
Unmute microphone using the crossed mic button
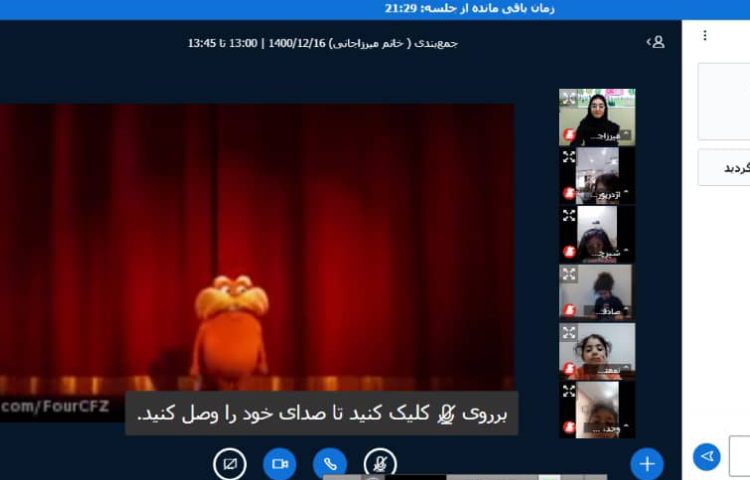point(380,463)
